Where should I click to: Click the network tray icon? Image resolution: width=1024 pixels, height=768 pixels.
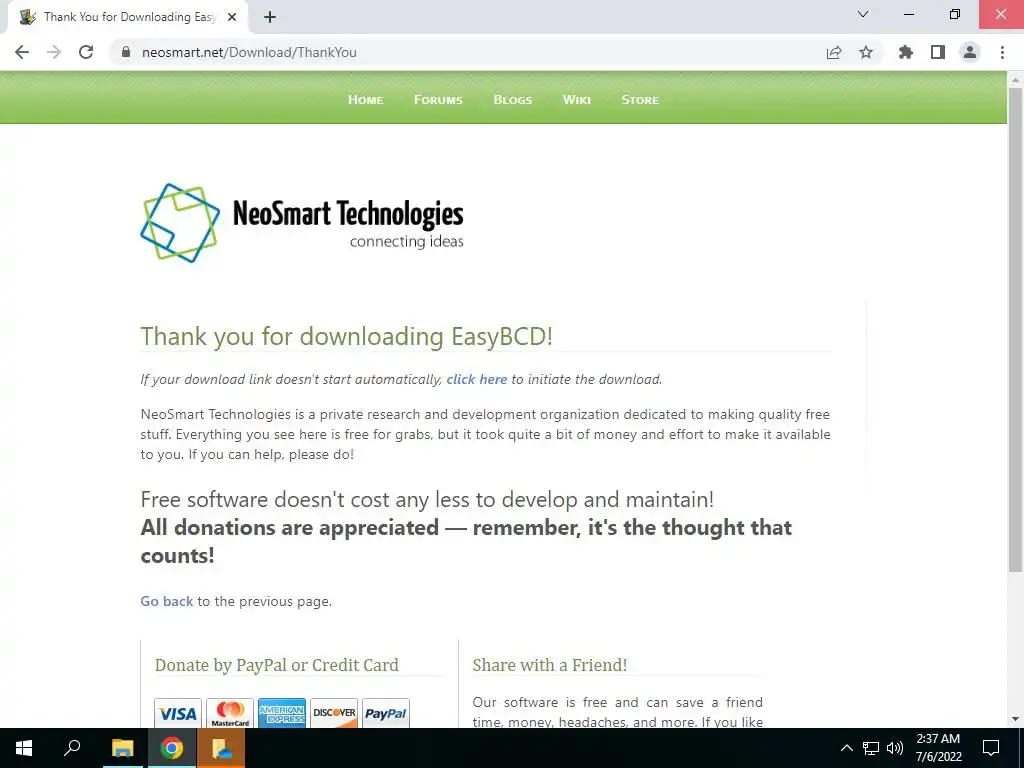[x=871, y=748]
